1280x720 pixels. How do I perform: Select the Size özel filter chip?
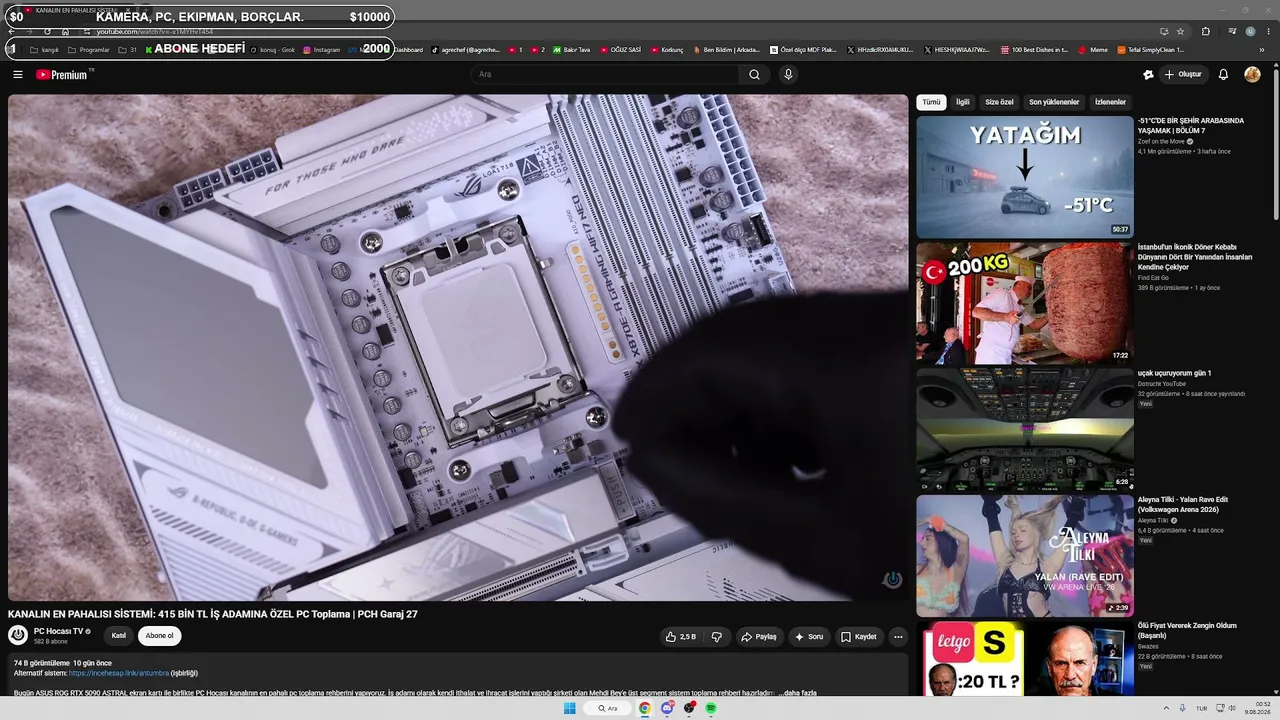[x=999, y=102]
